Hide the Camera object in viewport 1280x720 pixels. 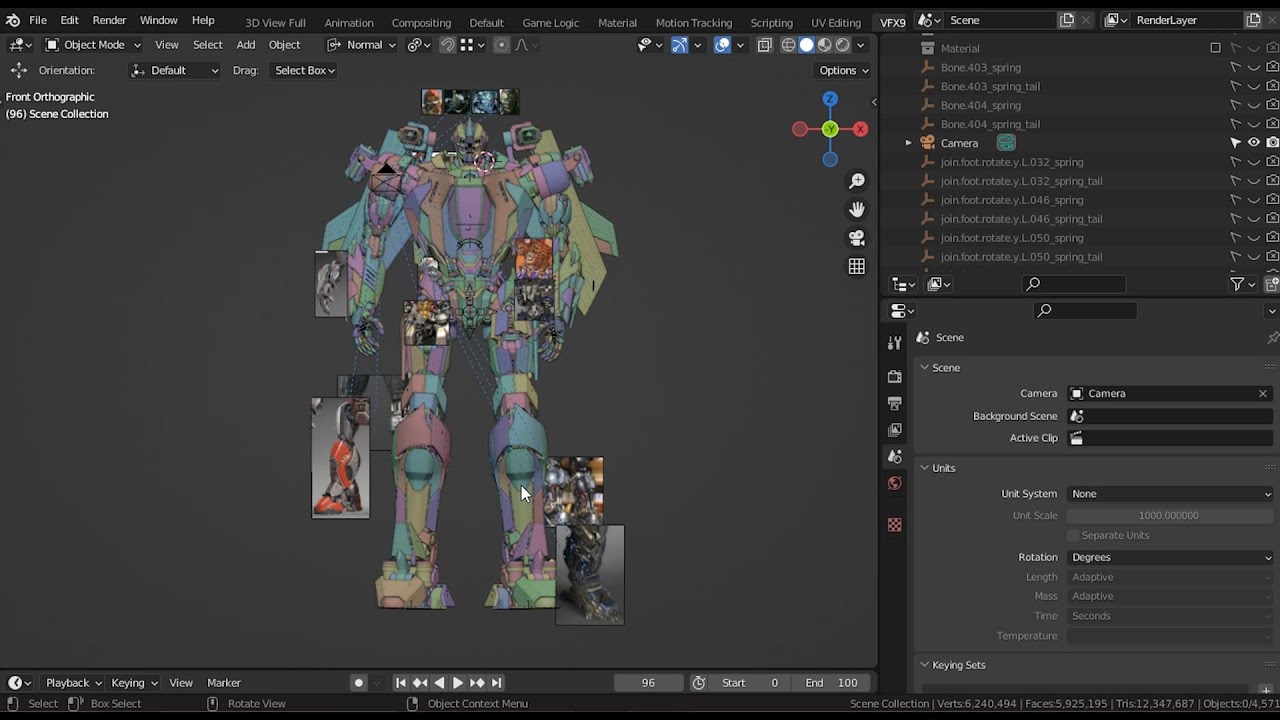tap(1253, 143)
